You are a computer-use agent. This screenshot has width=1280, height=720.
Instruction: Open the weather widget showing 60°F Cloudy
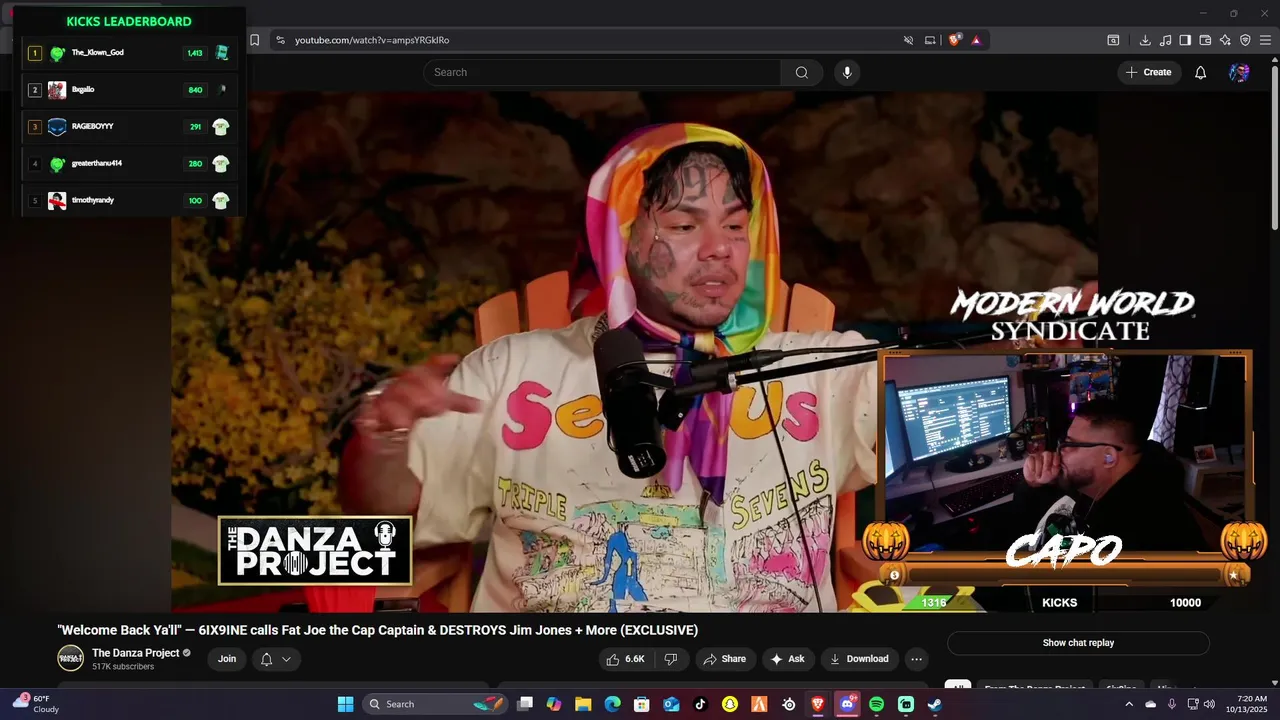[35, 704]
